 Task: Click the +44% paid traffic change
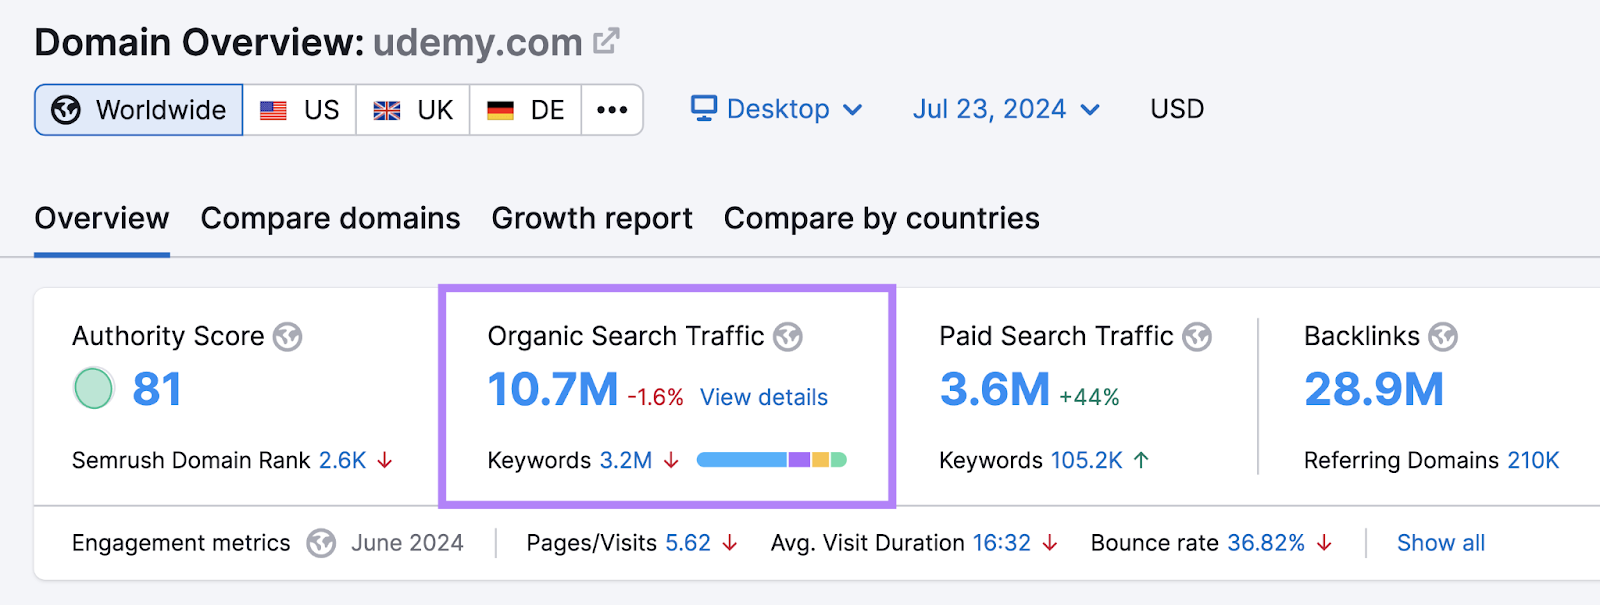1089,397
